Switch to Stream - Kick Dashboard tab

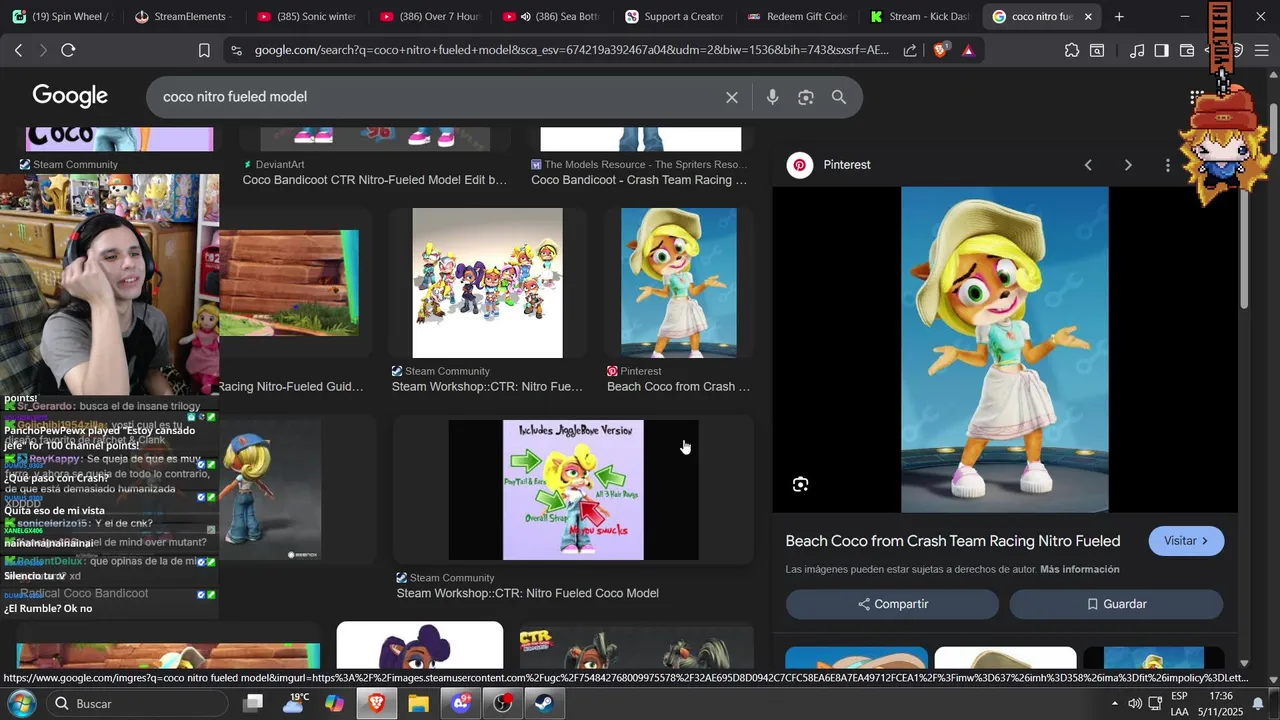pos(920,16)
